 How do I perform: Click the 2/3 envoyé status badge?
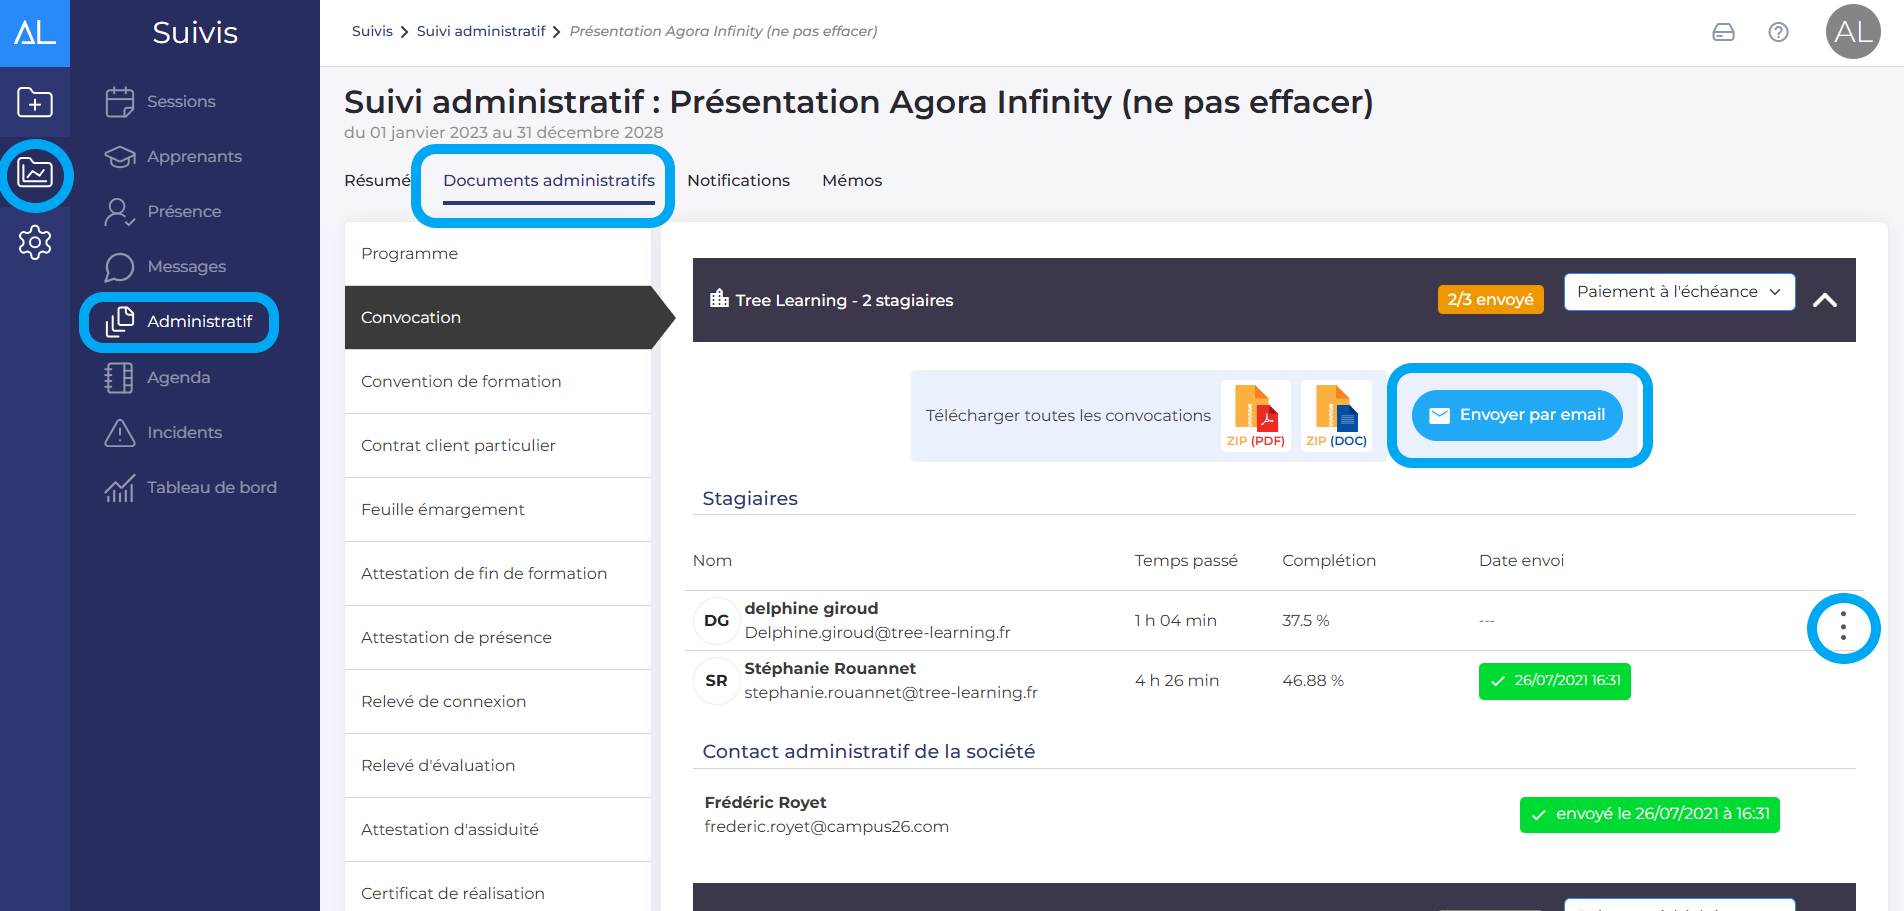point(1490,300)
